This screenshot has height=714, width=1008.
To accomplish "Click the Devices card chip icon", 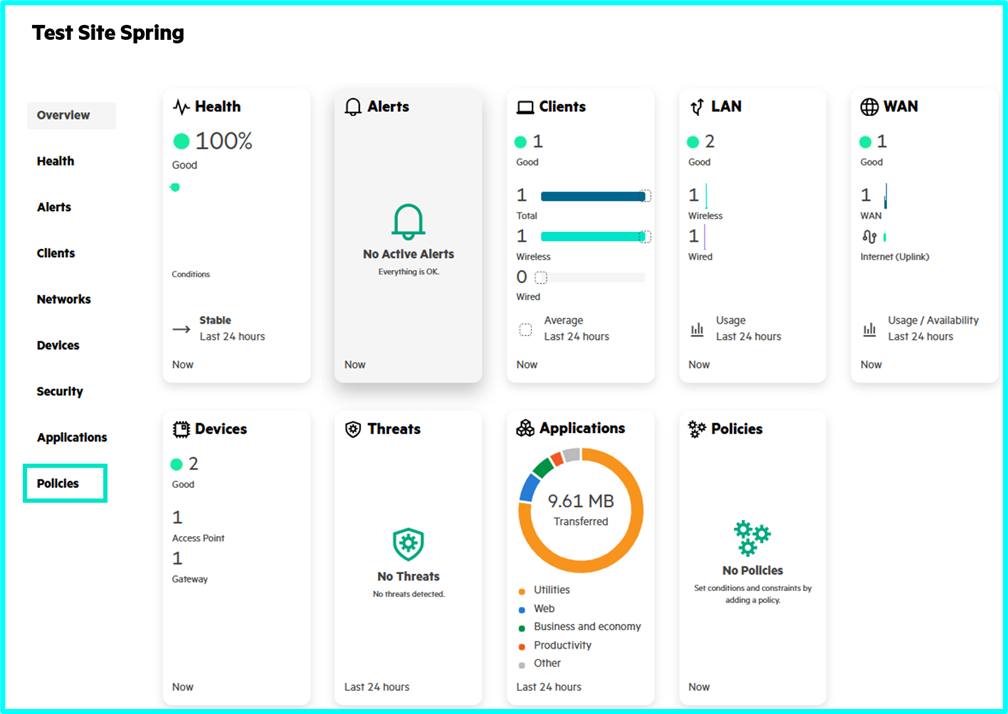I will pyautogui.click(x=181, y=429).
